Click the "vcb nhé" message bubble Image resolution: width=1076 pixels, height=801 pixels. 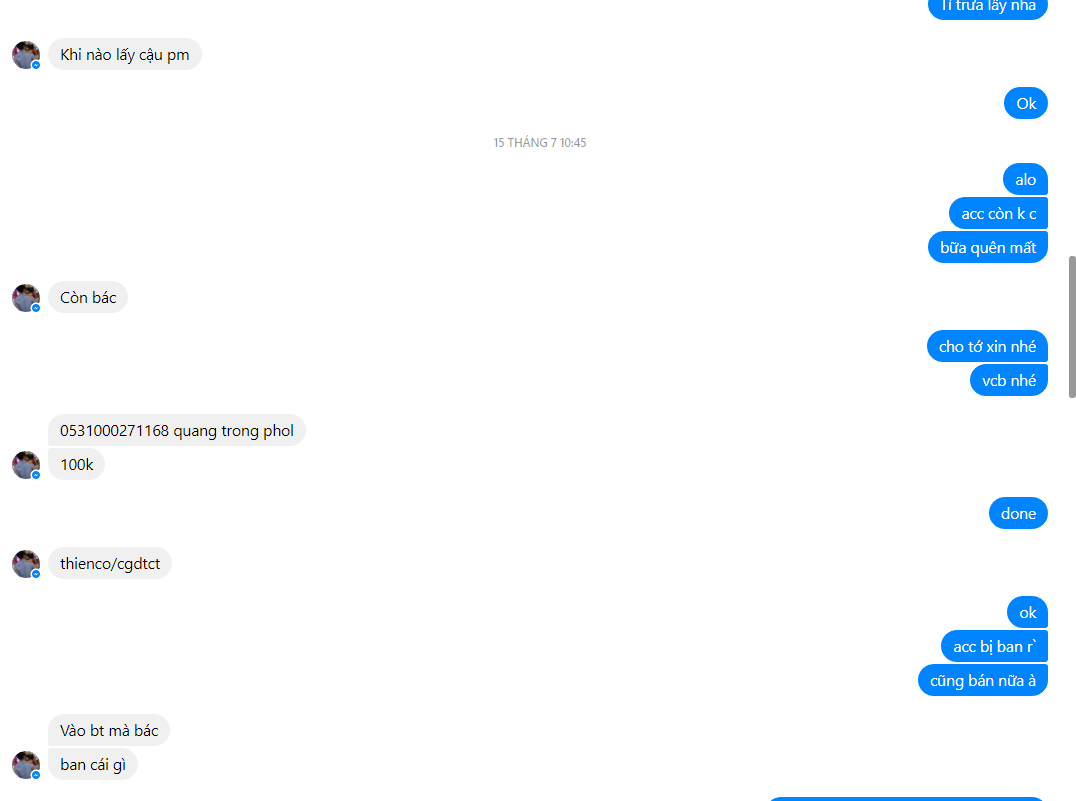[1009, 380]
